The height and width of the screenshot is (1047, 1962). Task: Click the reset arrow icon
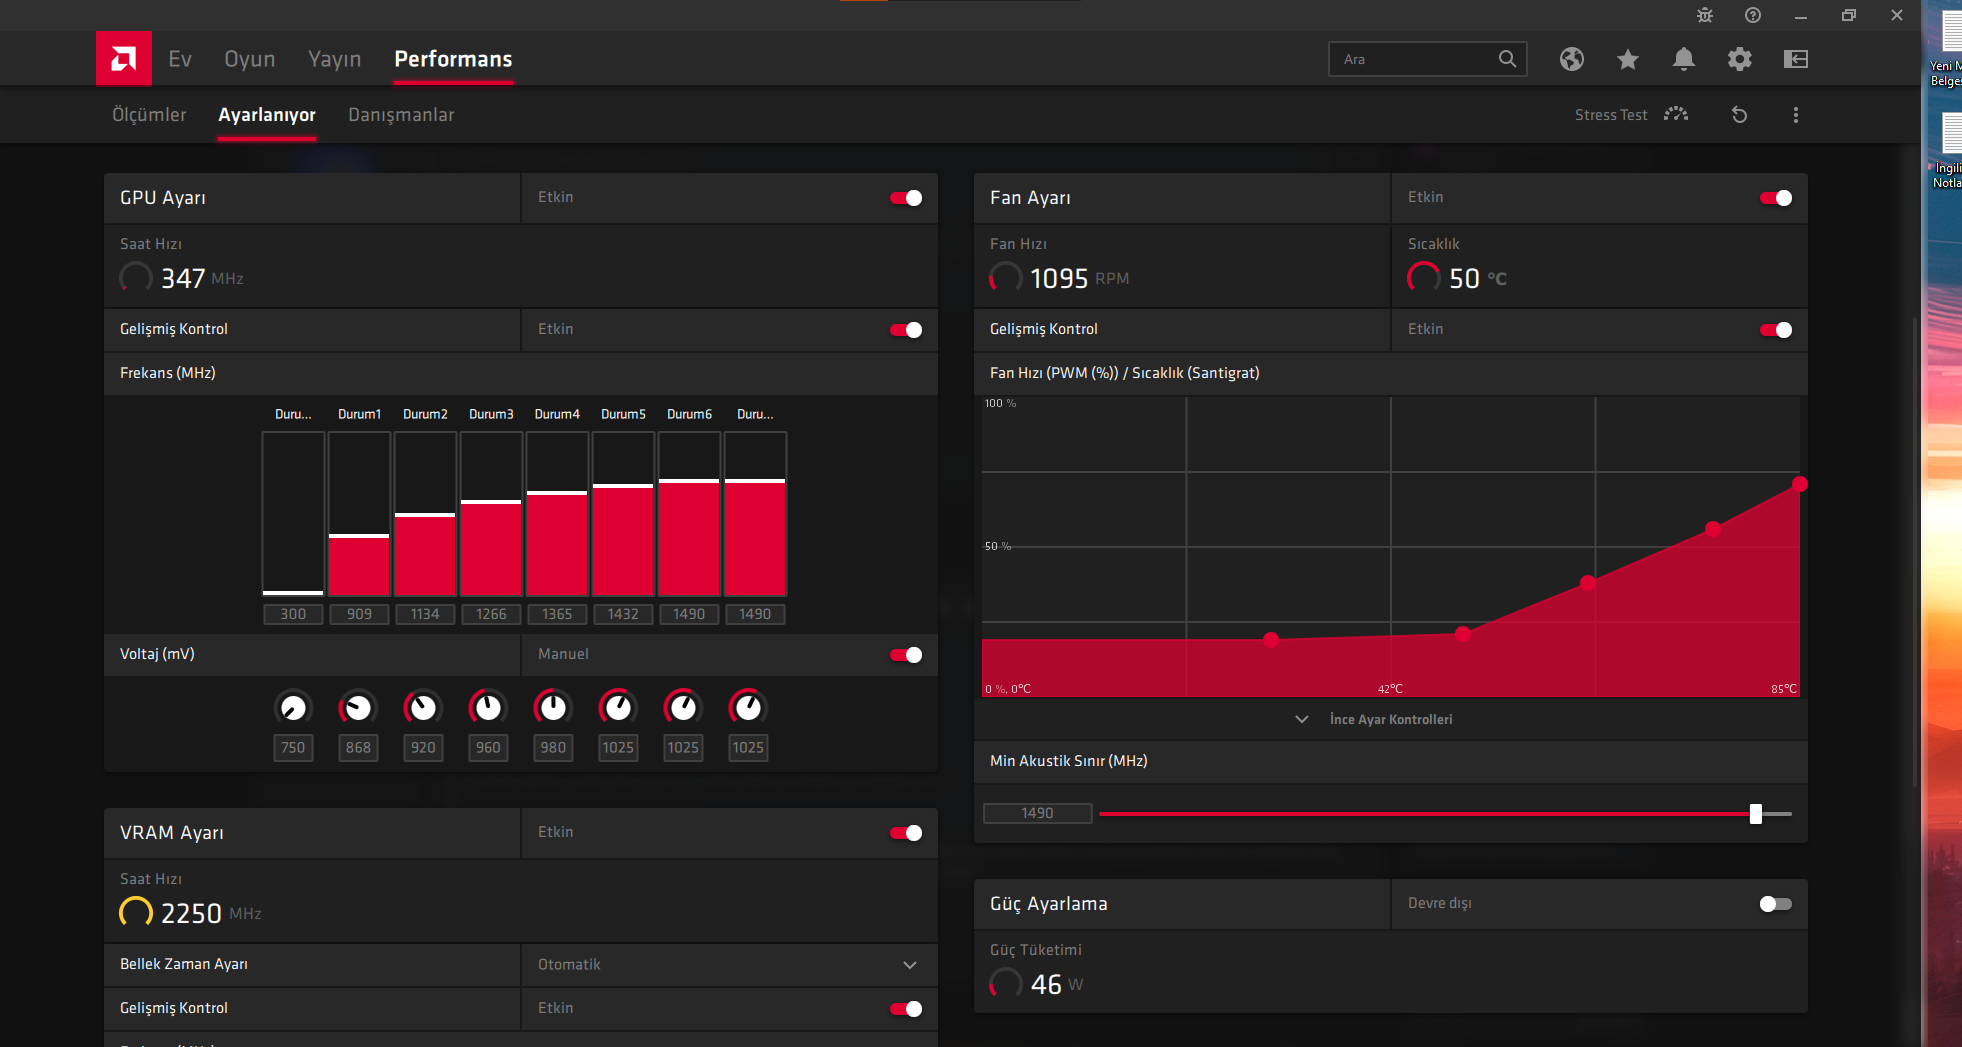tap(1740, 114)
